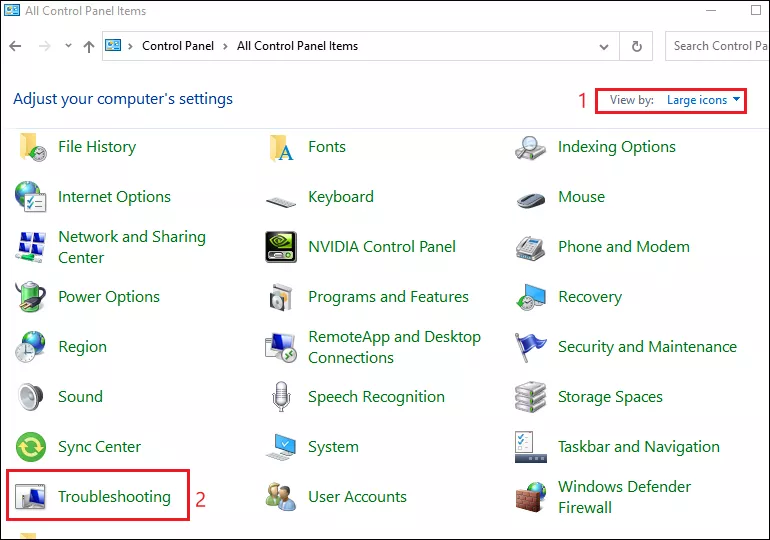
Task: Open the Network and Sharing Center icon
Action: point(31,247)
